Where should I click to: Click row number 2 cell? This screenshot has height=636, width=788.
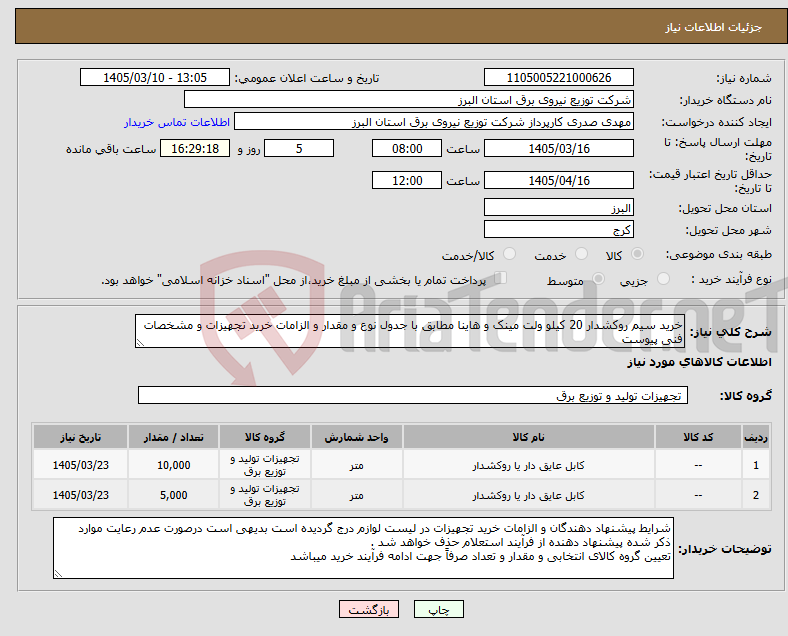pos(756,495)
